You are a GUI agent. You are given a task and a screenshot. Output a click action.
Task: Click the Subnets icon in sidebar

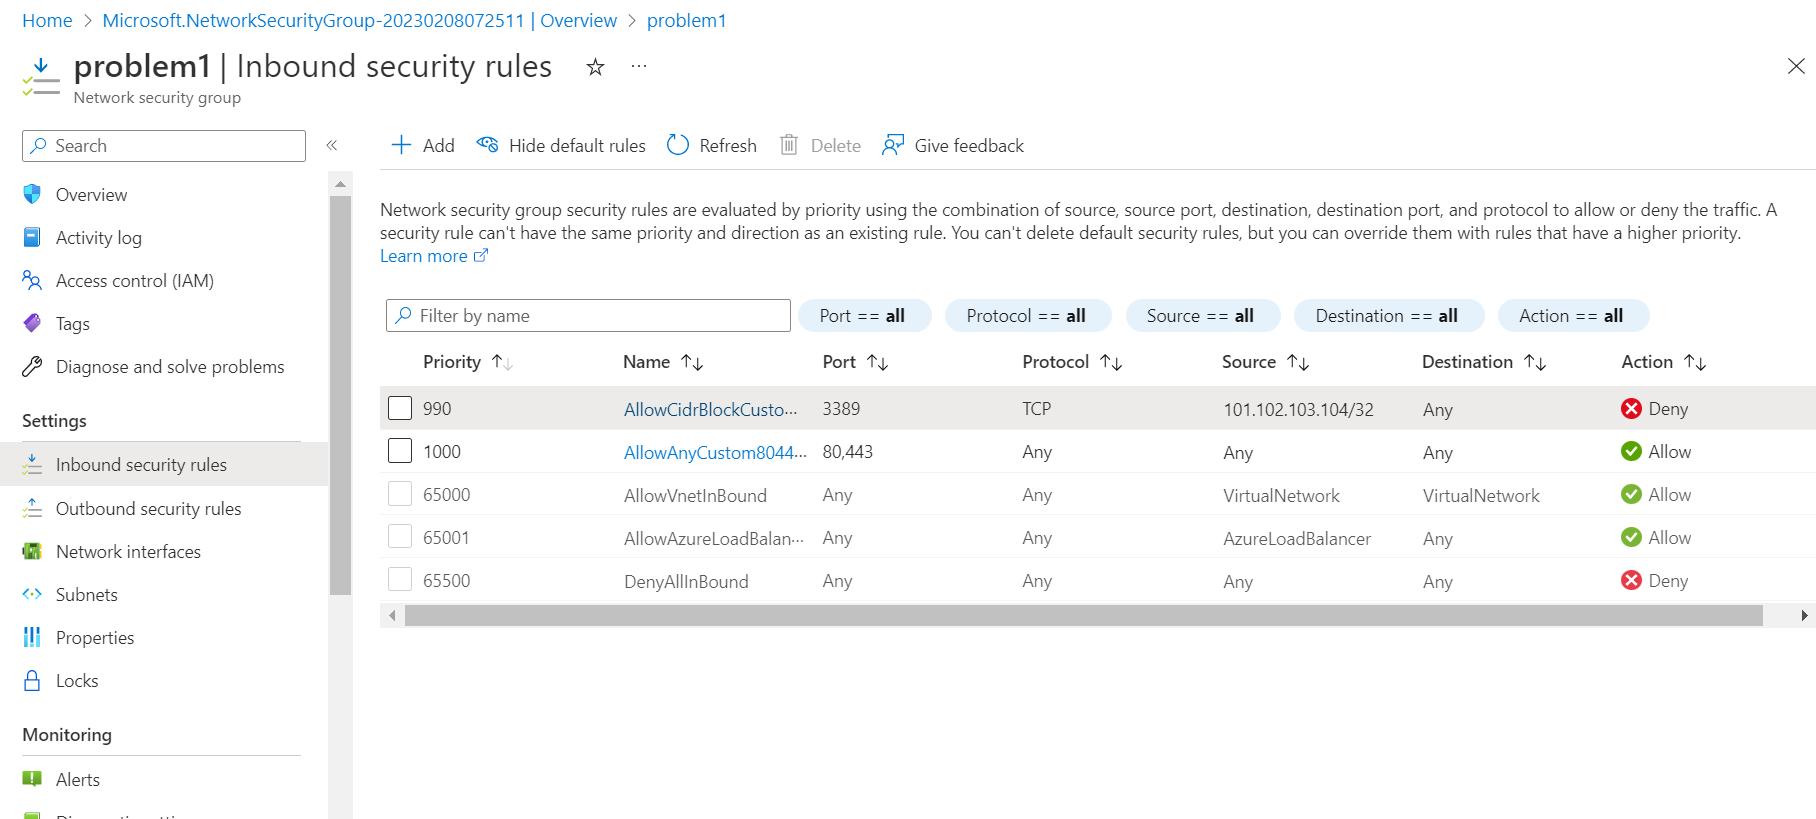click(x=32, y=594)
